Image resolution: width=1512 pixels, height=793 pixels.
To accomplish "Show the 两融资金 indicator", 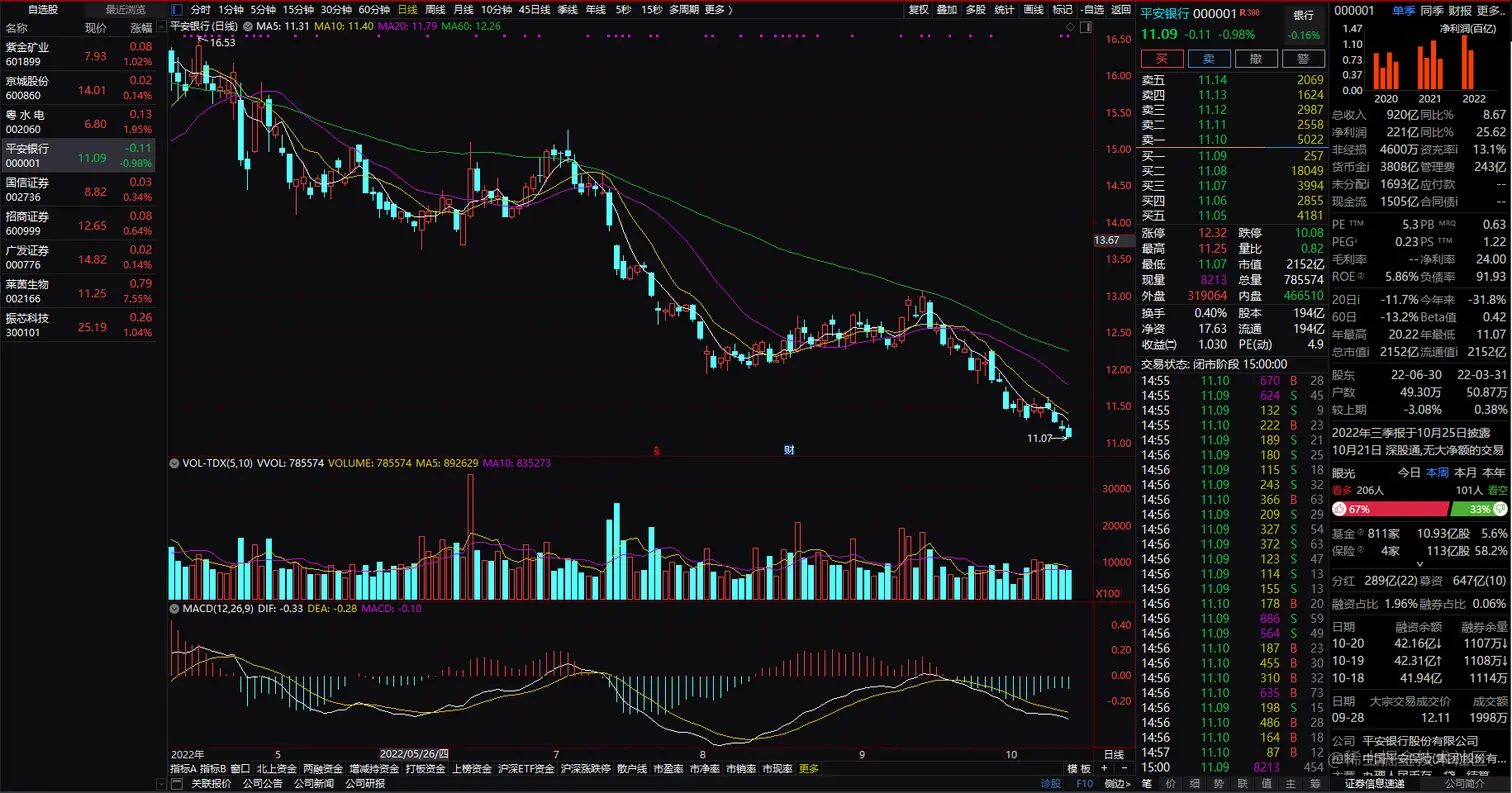I will coord(322,769).
